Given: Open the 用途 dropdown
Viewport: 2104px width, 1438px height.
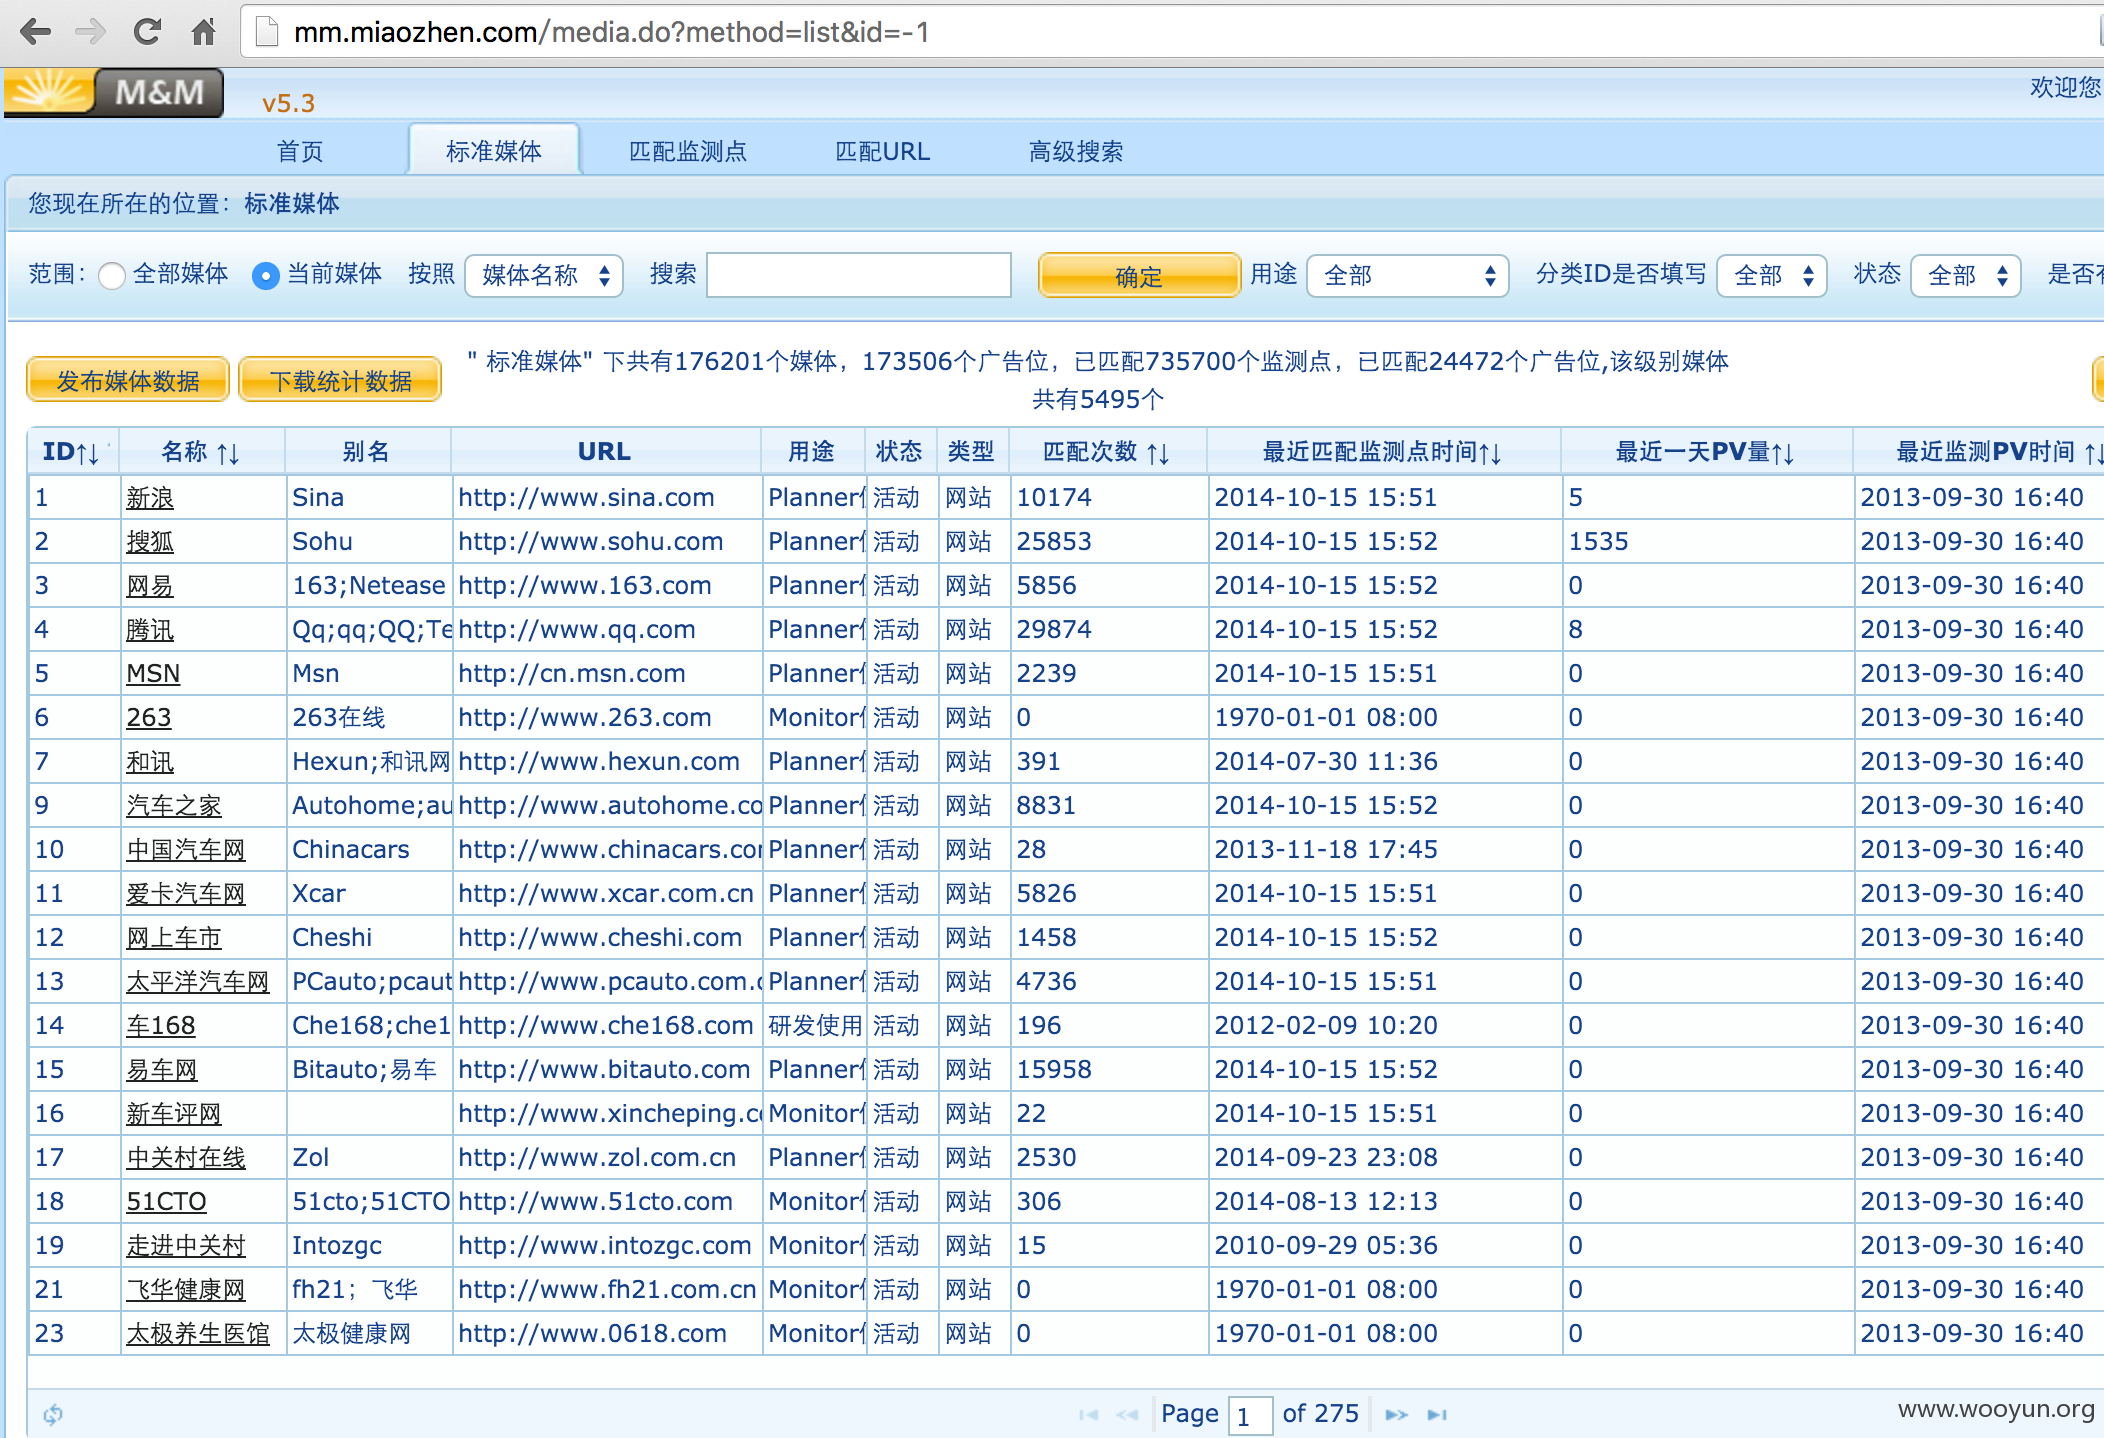Looking at the screenshot, I should 1407,275.
